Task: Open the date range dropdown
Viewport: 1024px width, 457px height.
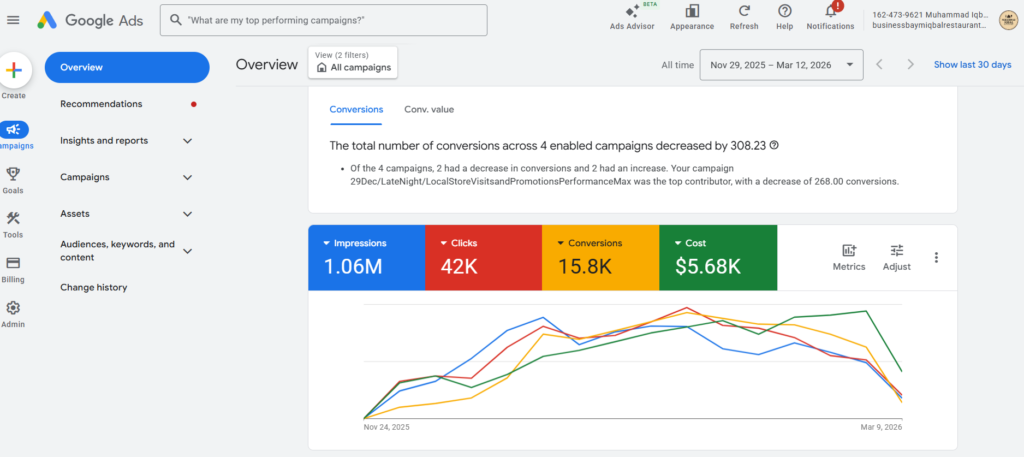Action: (x=781, y=65)
